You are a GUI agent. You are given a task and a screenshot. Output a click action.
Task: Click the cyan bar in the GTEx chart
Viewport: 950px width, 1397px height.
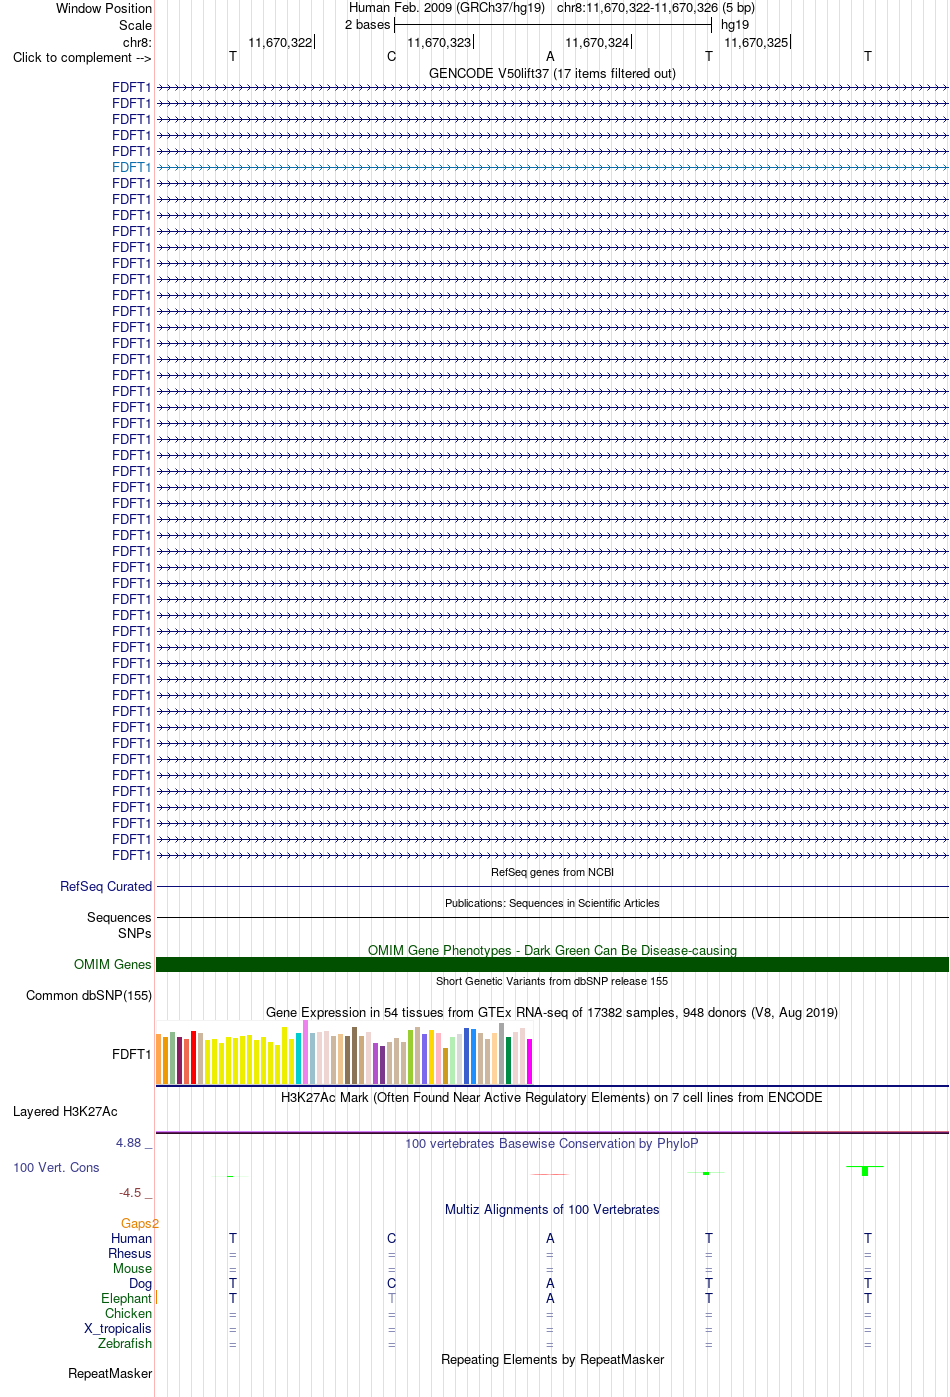(299, 1058)
